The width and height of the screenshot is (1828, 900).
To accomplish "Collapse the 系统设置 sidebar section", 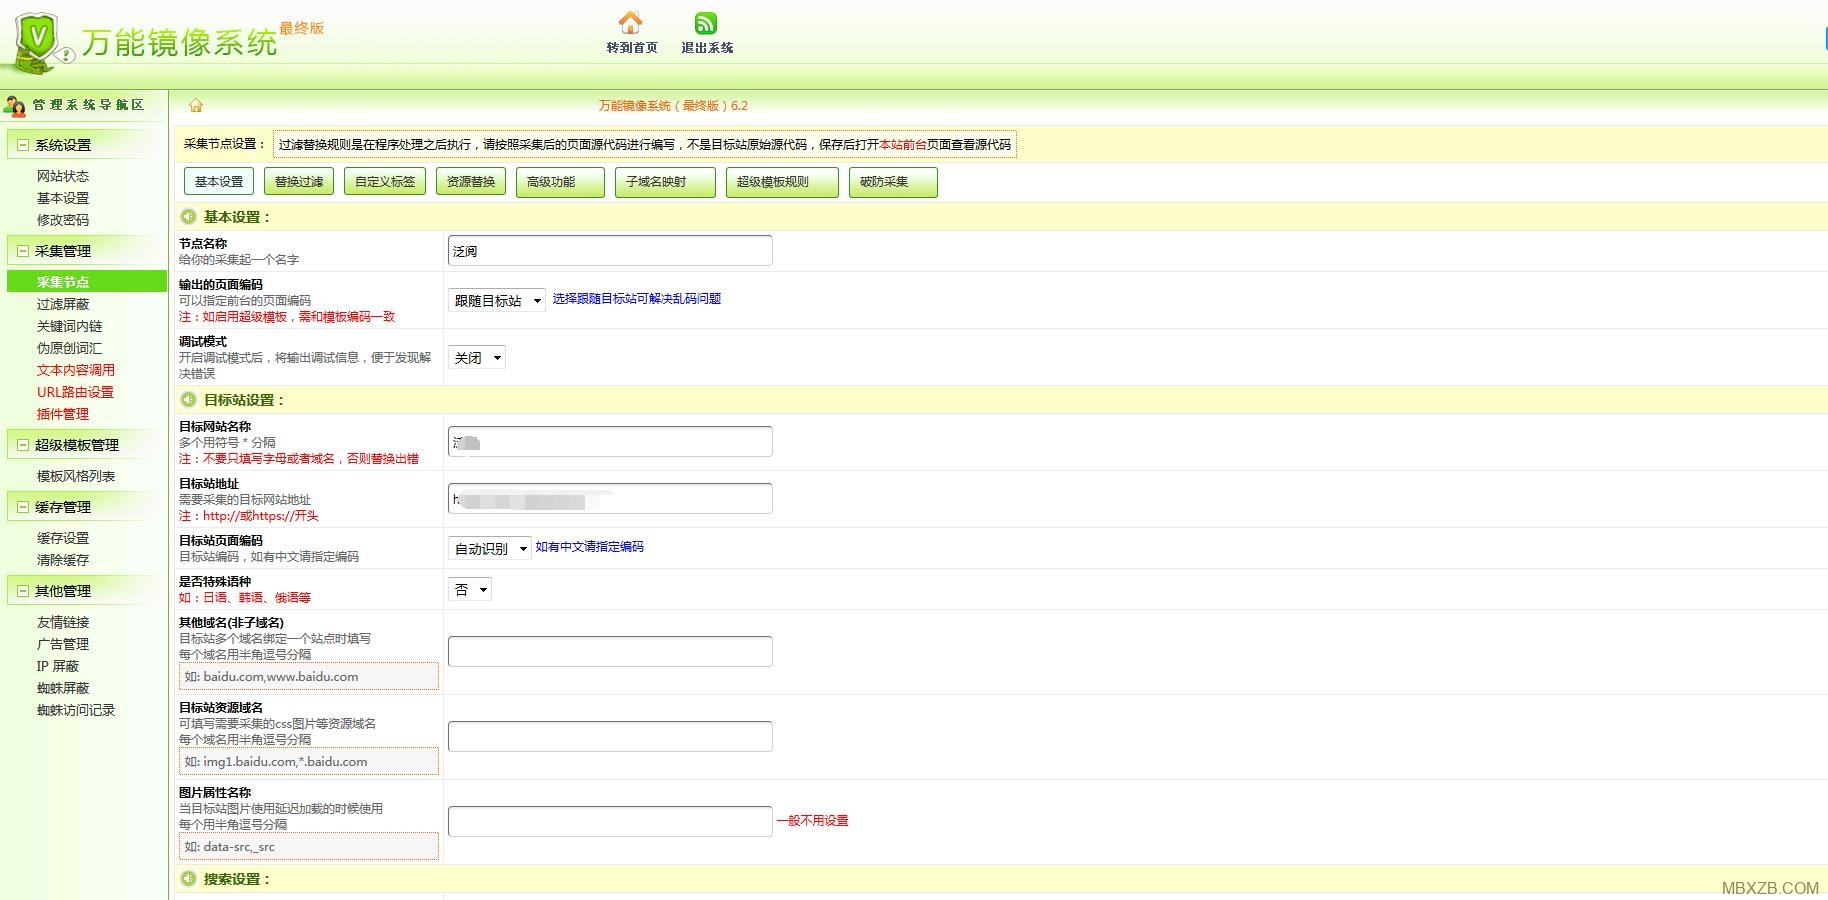I will pyautogui.click(x=22, y=145).
